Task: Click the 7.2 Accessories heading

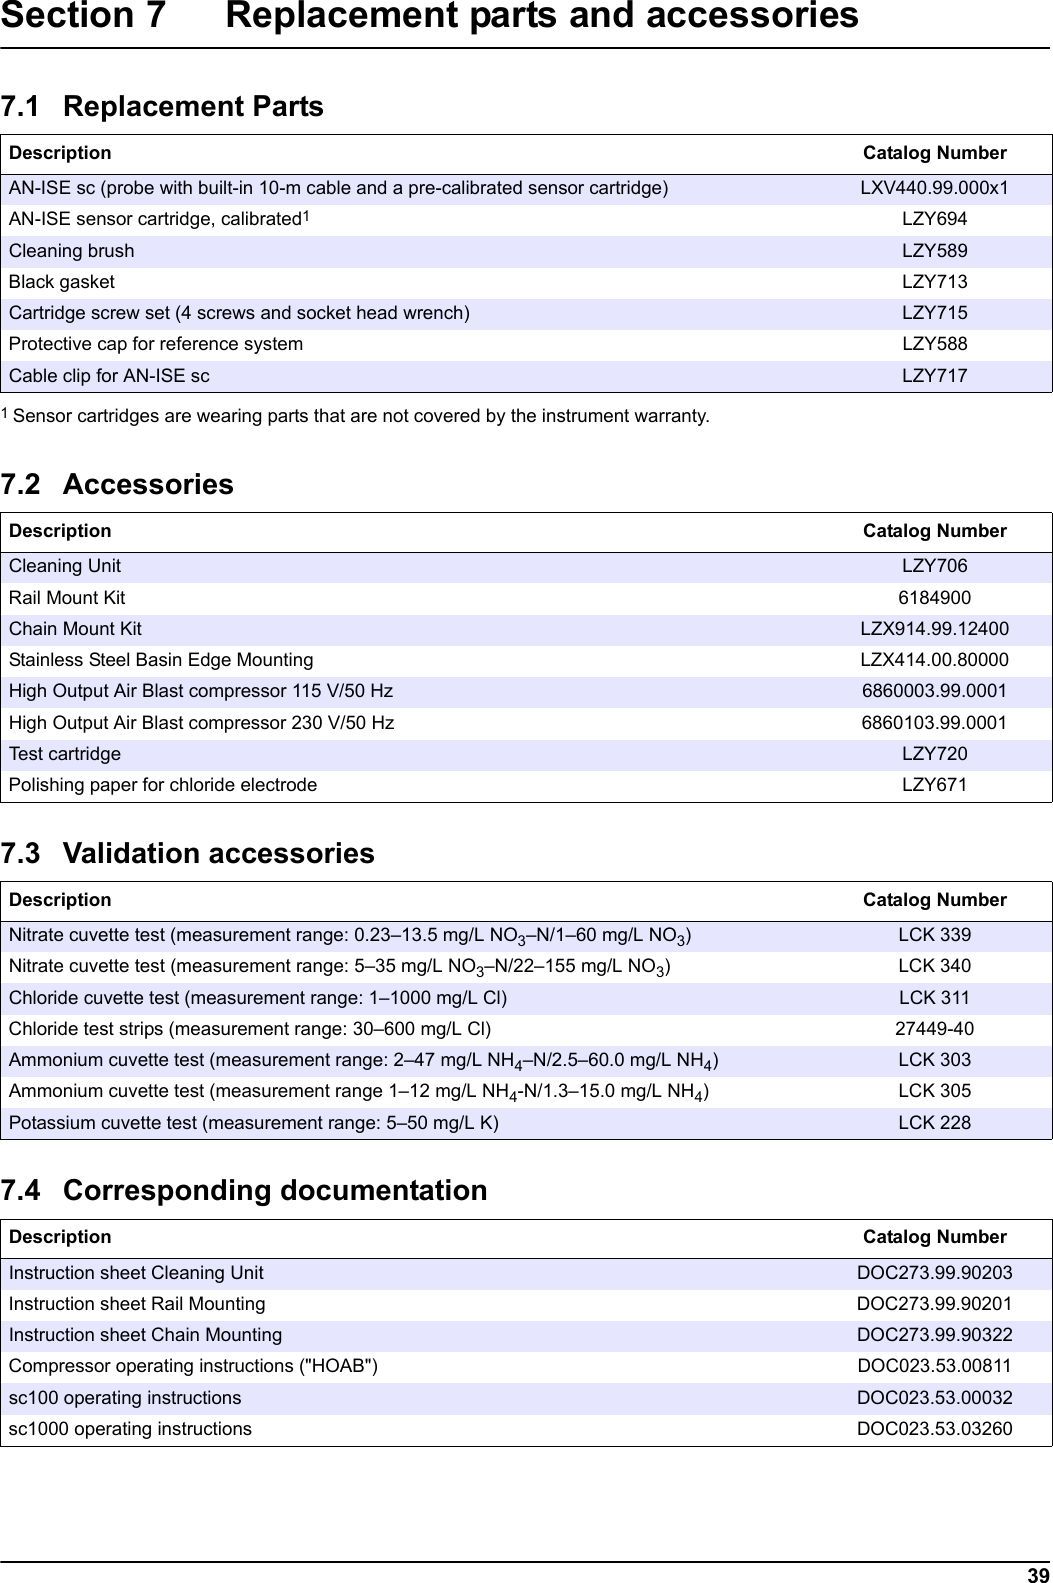Action: pyautogui.click(x=117, y=484)
